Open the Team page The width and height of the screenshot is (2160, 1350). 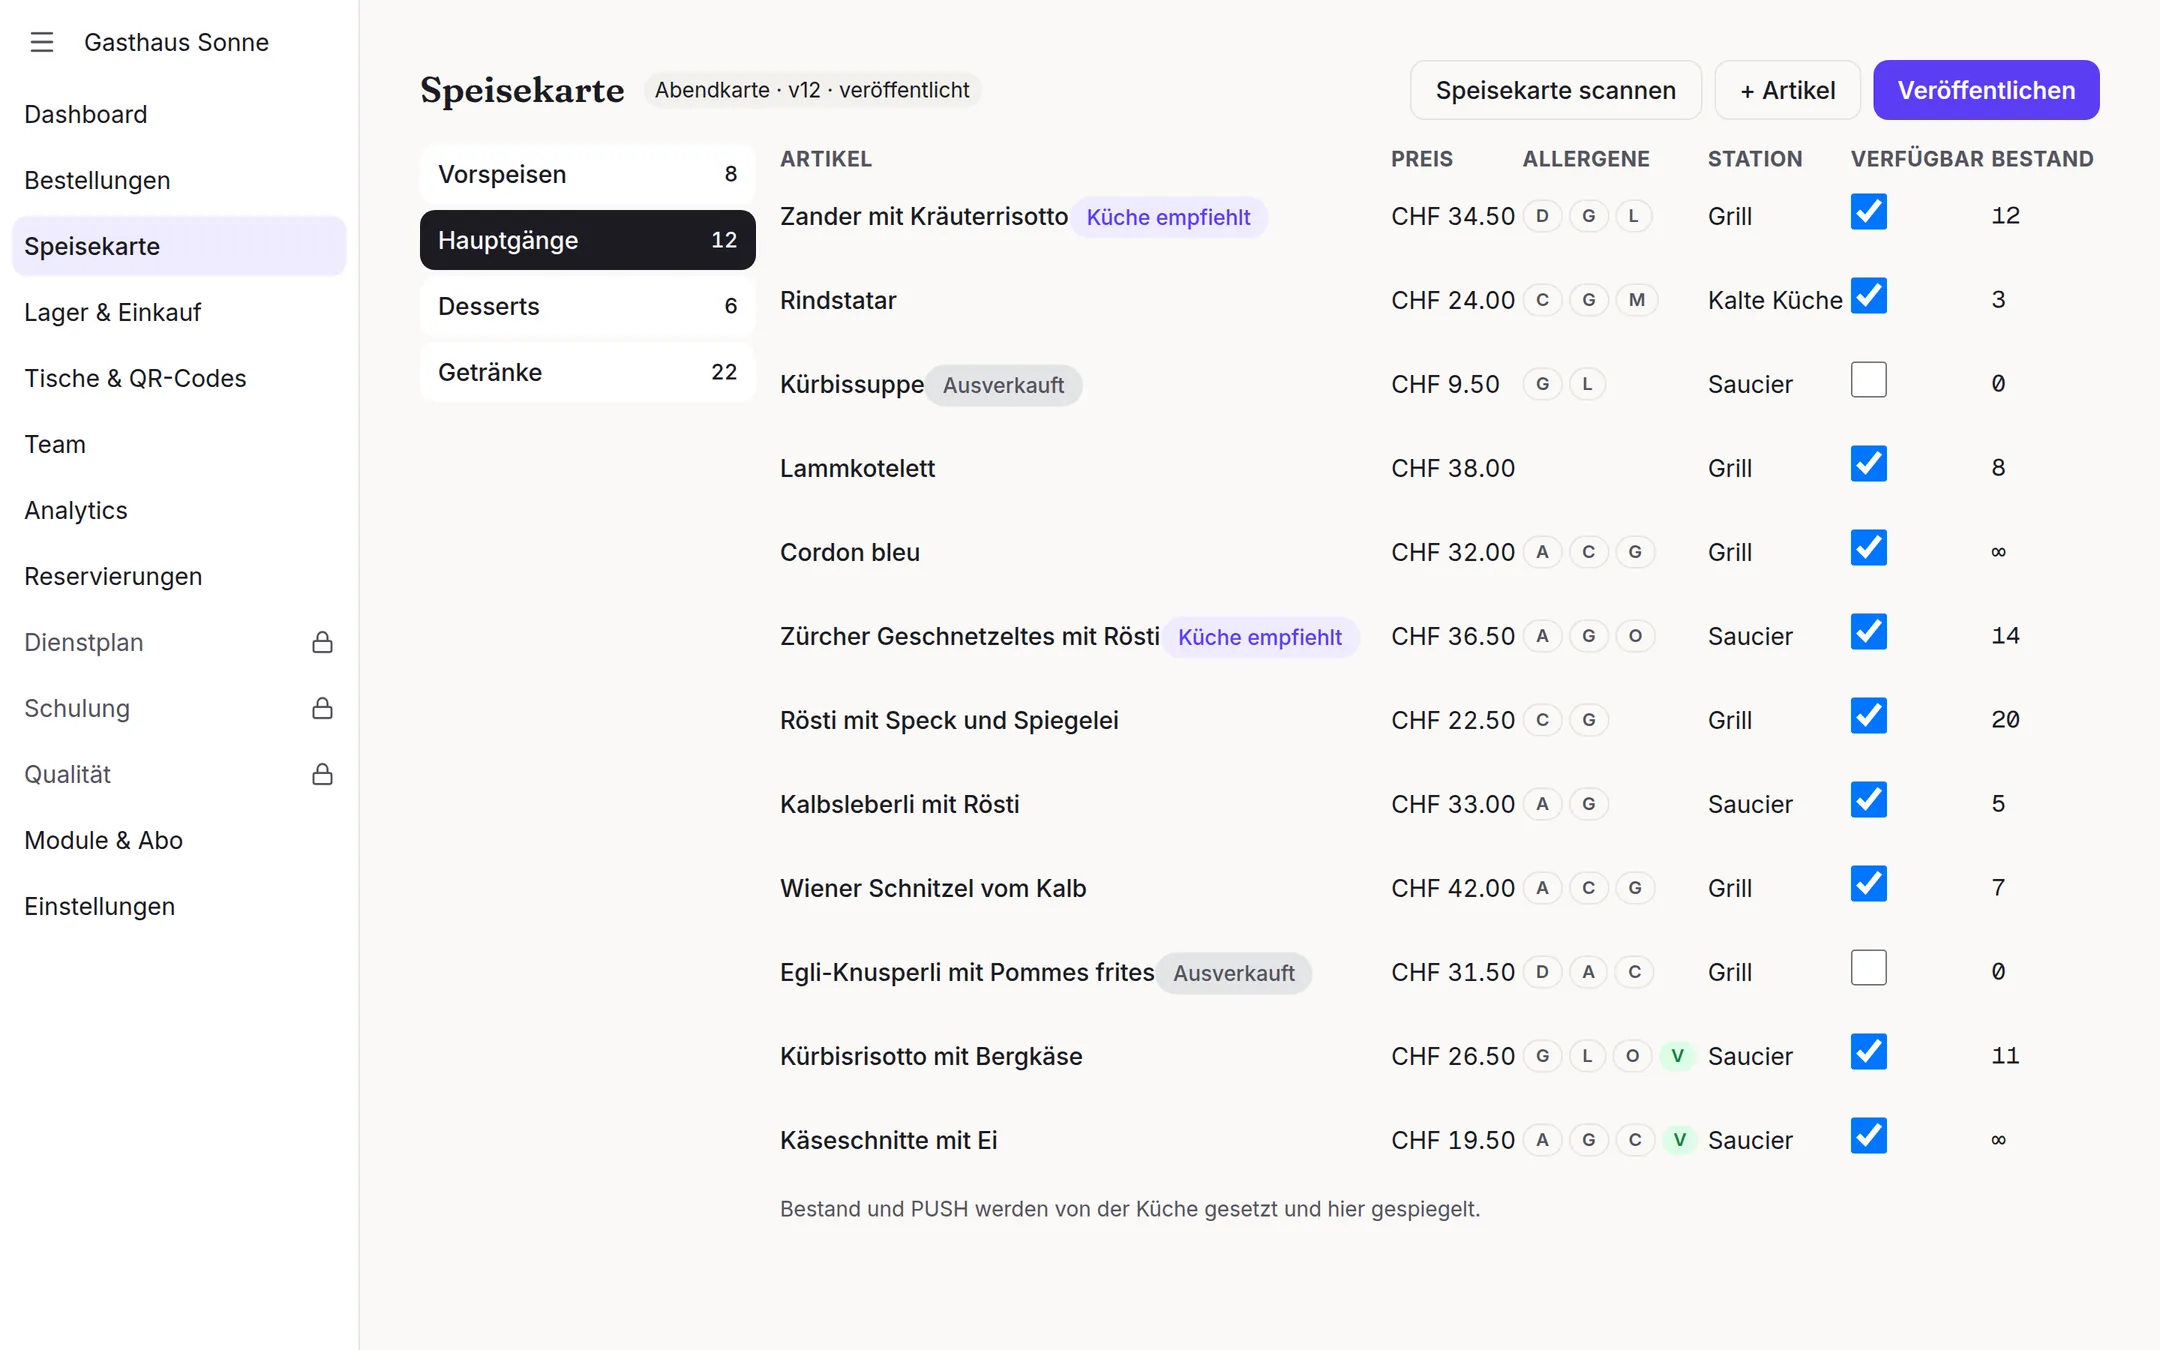(179, 444)
